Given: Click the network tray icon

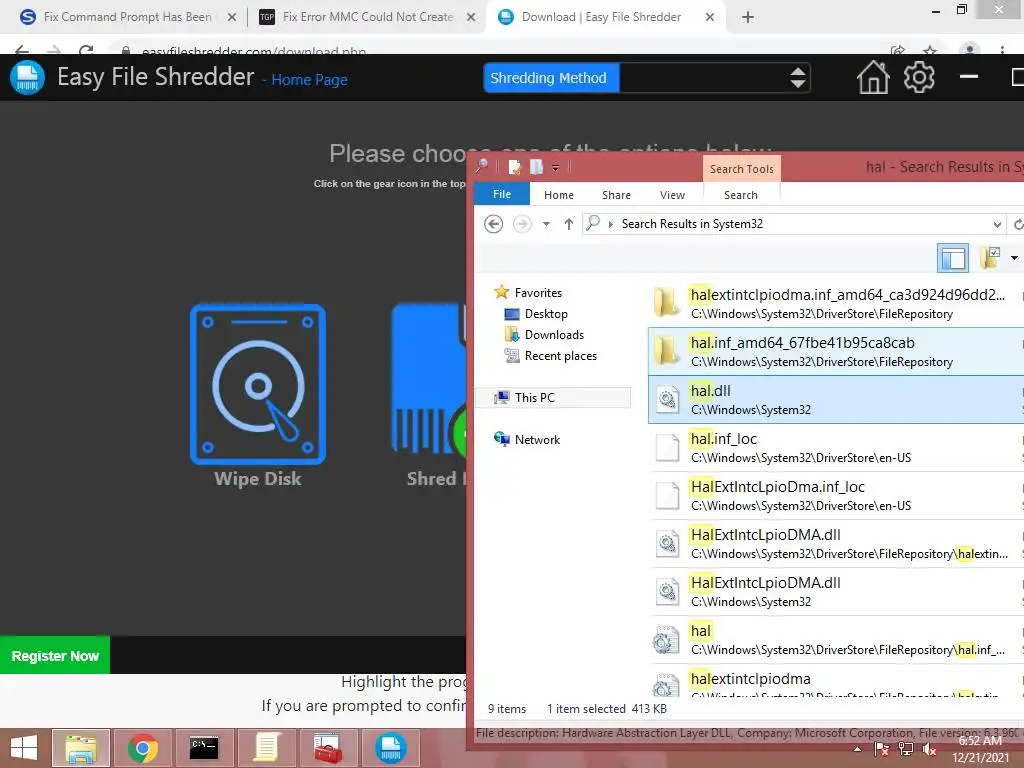Looking at the screenshot, I should (906, 750).
